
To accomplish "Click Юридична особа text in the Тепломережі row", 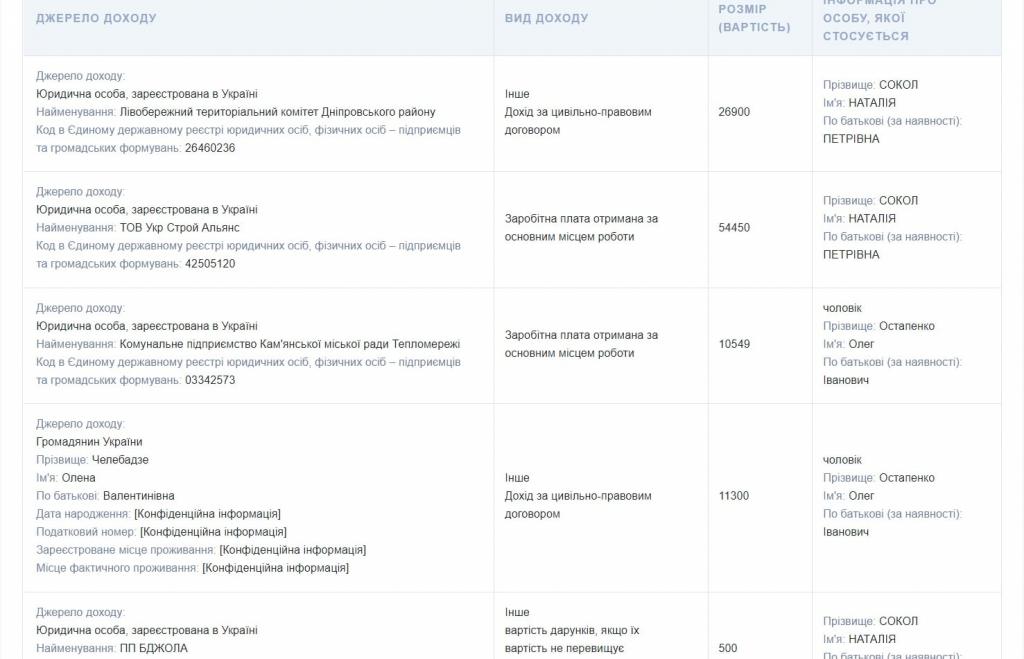I will [147, 326].
